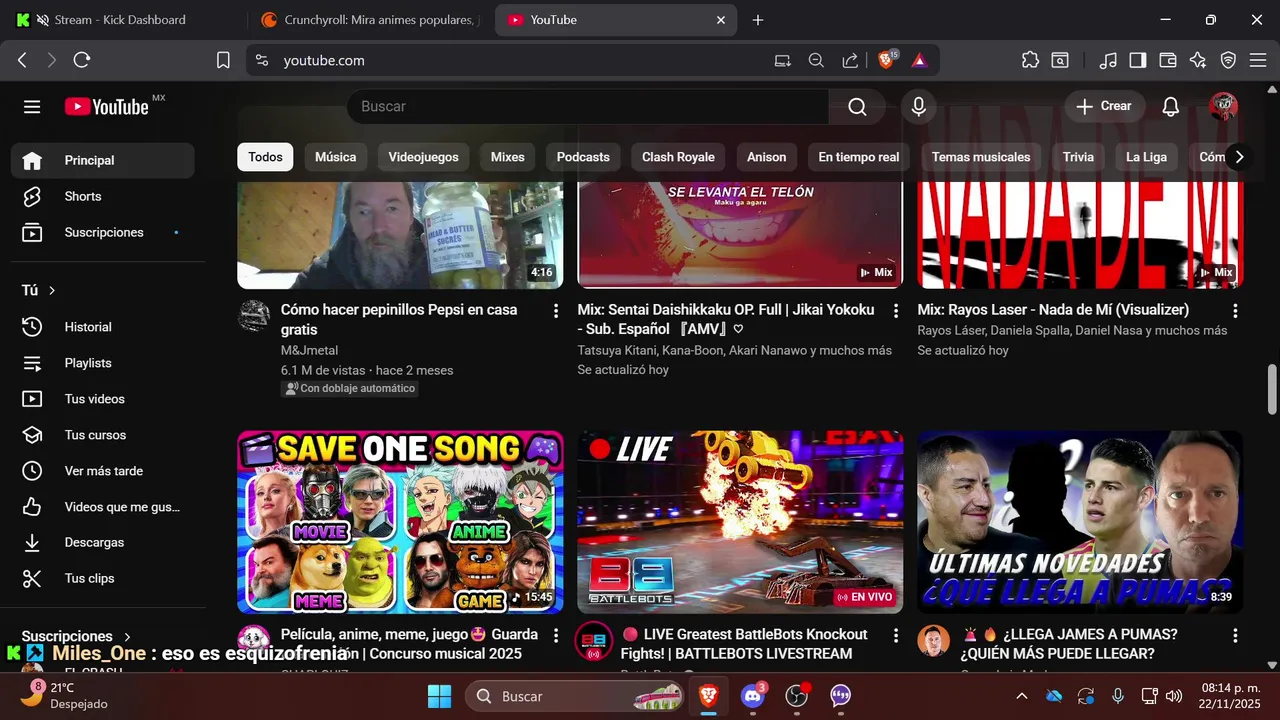Click the share page icon in address bar

click(850, 60)
